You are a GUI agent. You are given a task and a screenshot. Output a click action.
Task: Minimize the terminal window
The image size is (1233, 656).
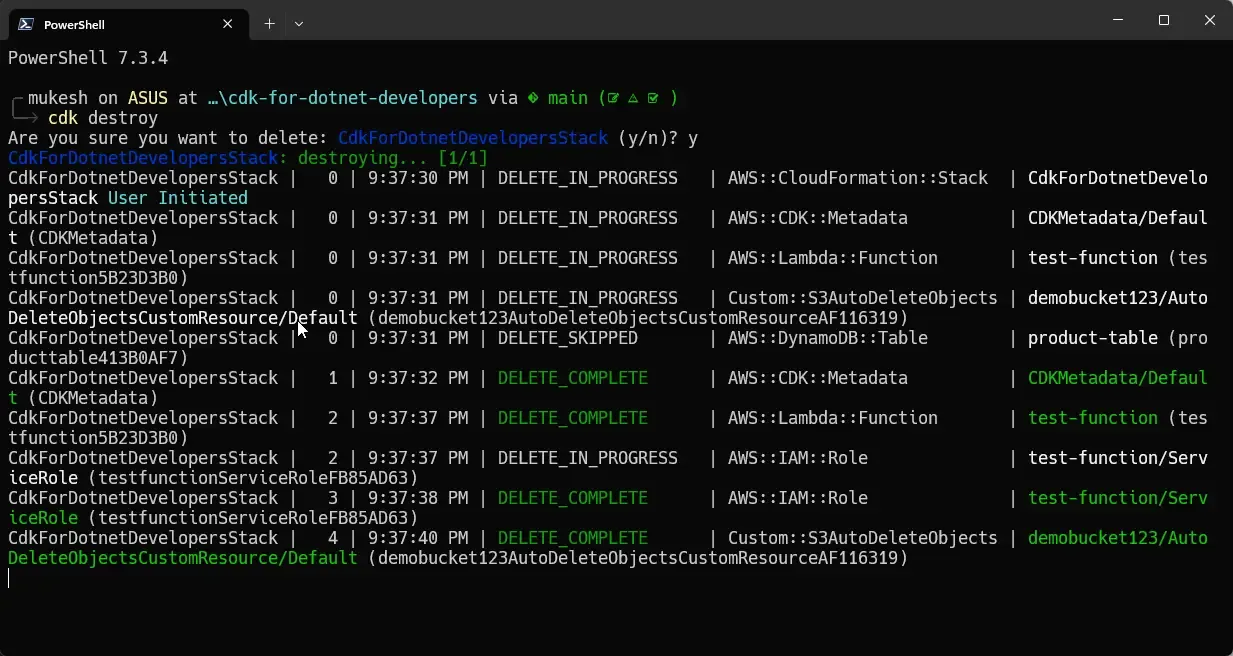1117,20
